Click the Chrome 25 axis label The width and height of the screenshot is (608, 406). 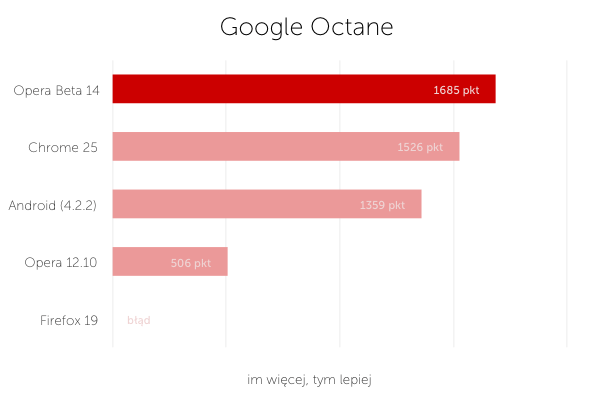point(63,147)
